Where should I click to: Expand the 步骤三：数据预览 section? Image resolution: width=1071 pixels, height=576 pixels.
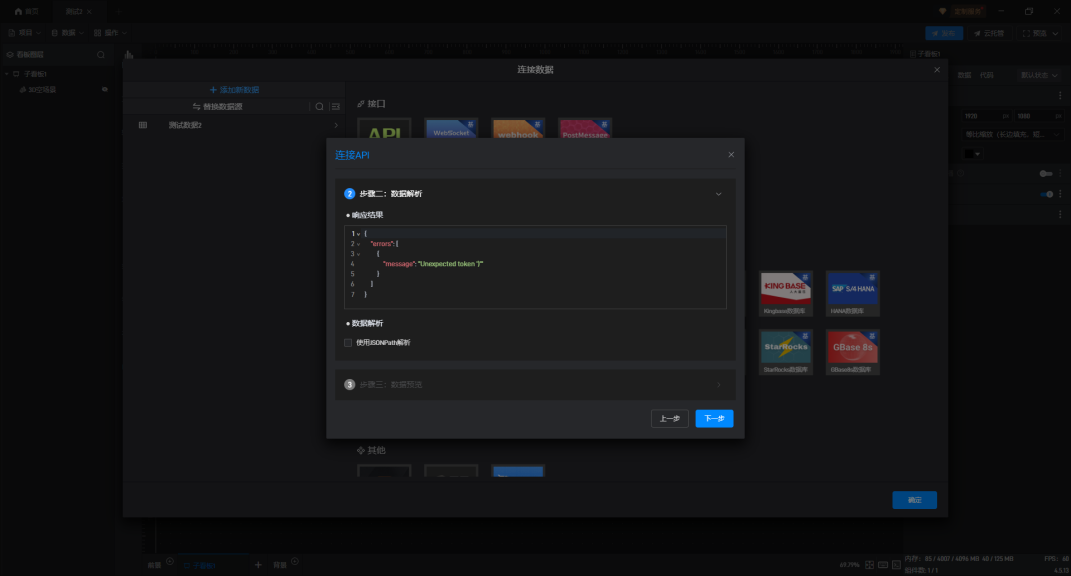tap(535, 385)
